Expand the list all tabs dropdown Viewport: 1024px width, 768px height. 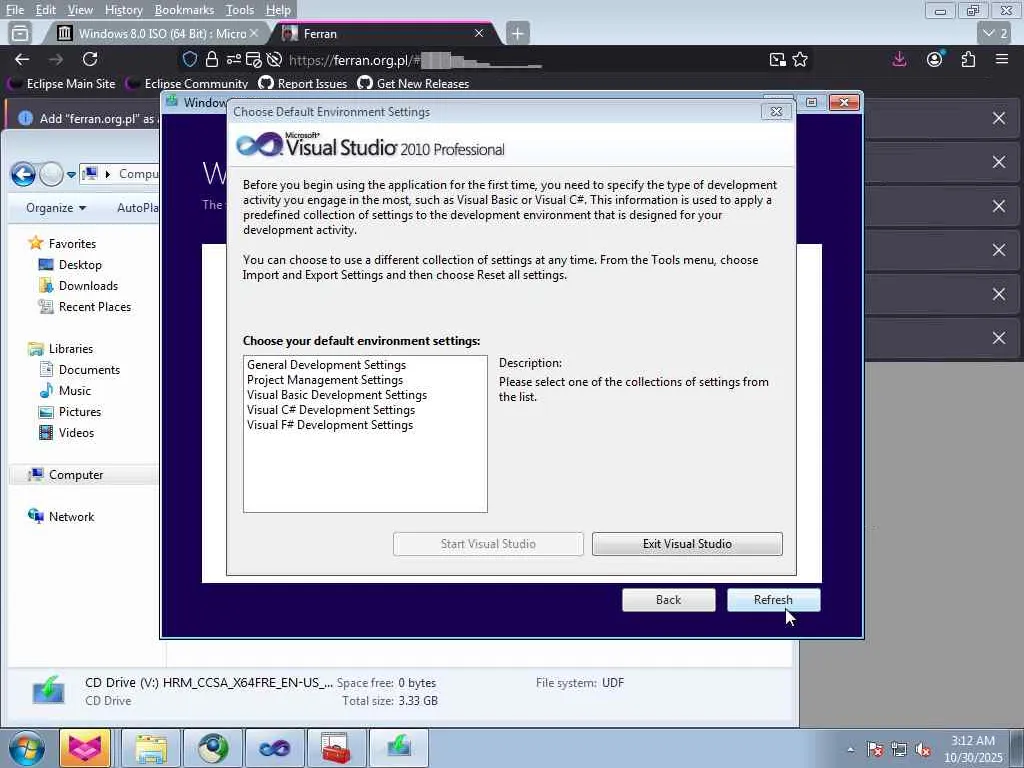(996, 33)
